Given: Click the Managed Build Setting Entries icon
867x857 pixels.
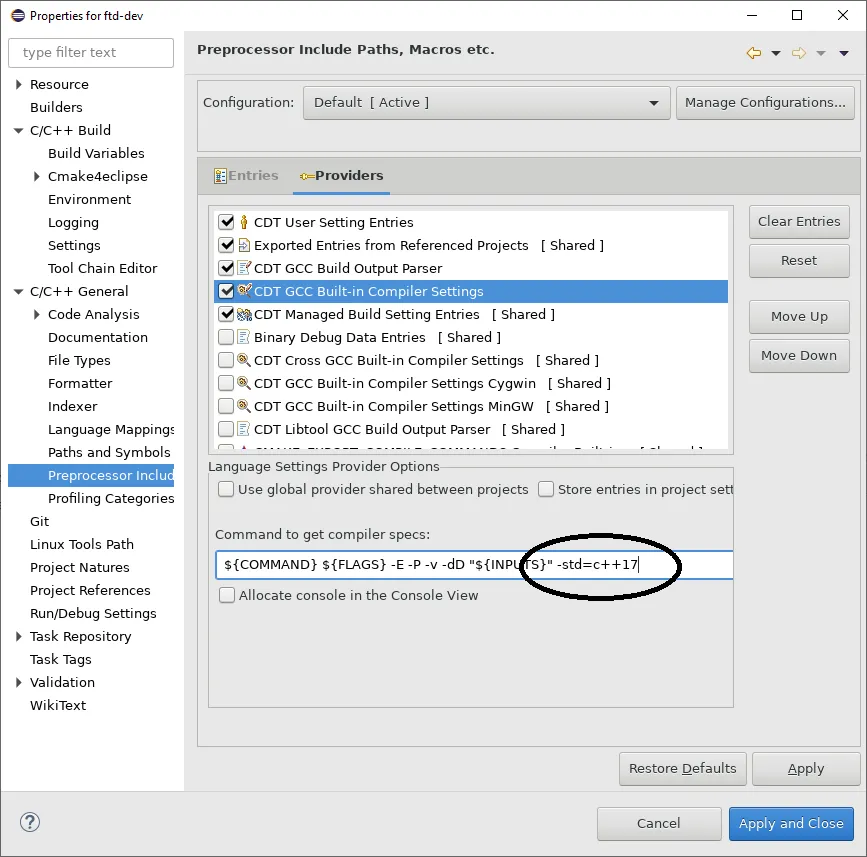Looking at the screenshot, I should (244, 314).
